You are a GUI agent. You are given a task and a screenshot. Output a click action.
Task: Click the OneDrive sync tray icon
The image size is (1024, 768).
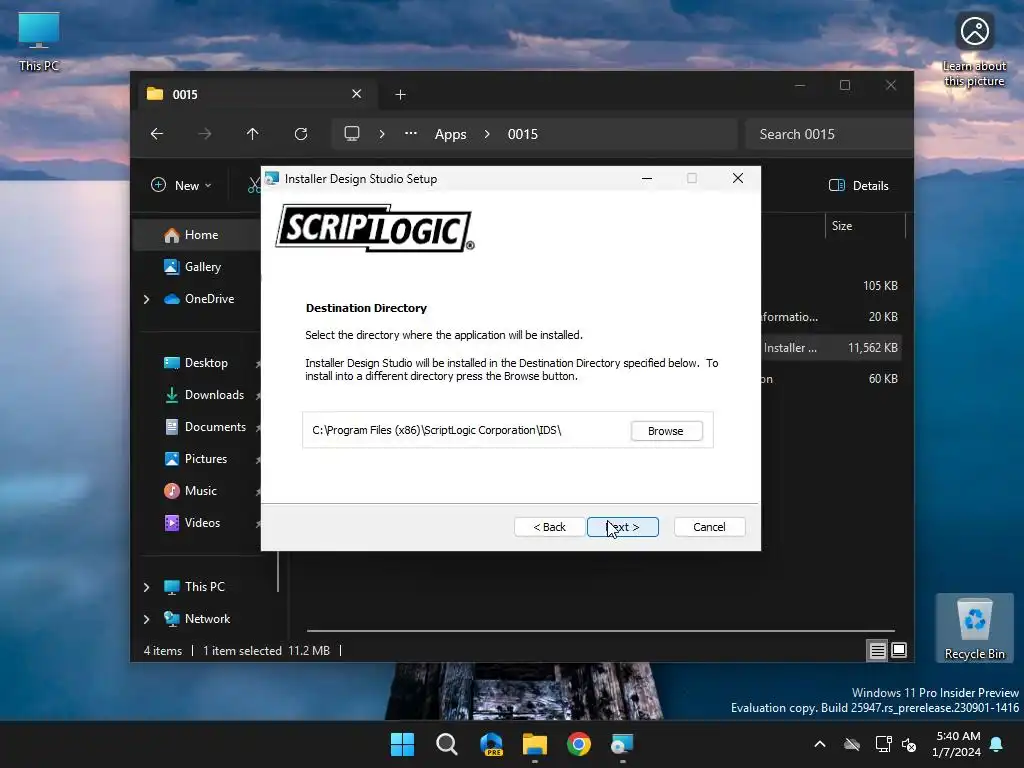coord(852,744)
